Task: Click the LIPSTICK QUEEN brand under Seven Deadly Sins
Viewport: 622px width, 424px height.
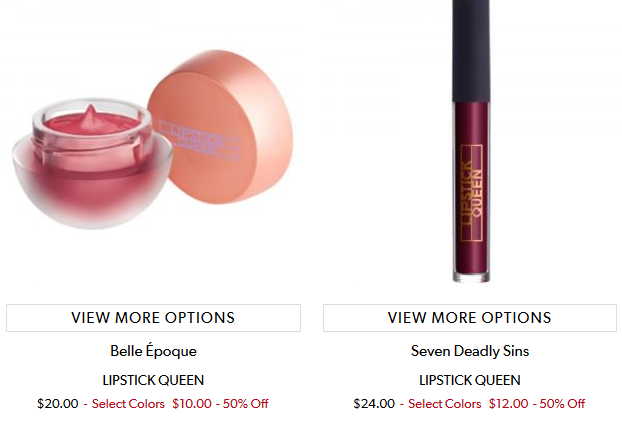Action: (470, 380)
